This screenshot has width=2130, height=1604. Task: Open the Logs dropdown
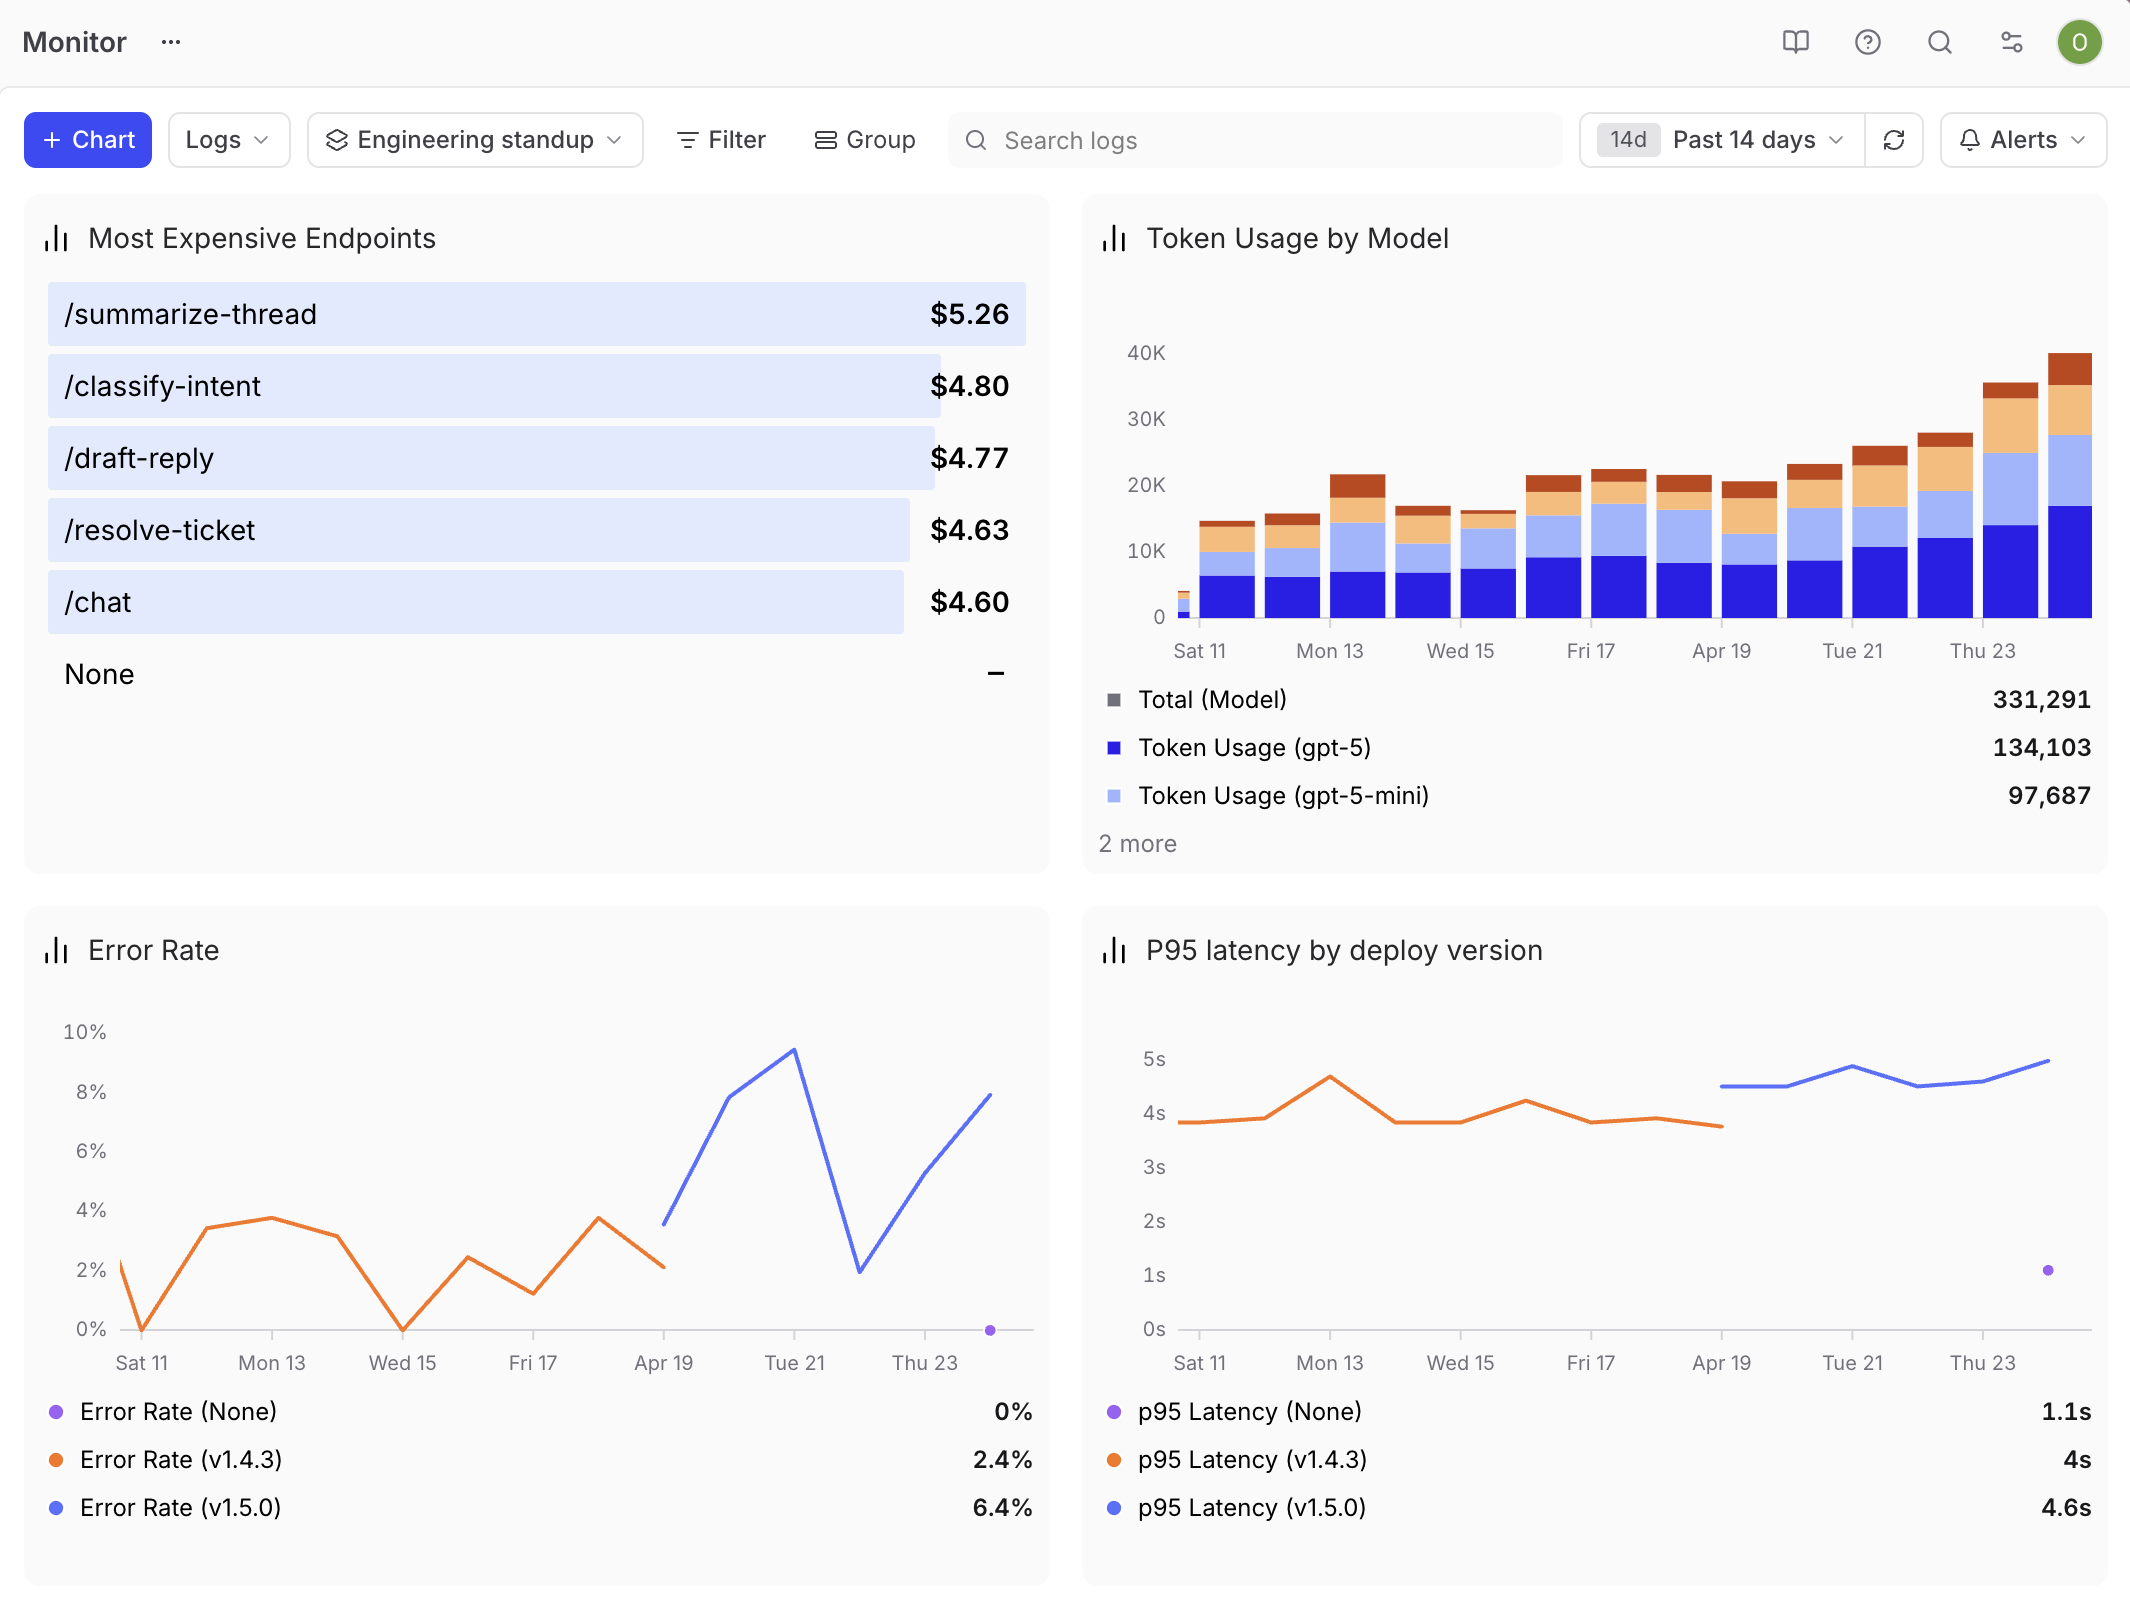click(x=228, y=140)
